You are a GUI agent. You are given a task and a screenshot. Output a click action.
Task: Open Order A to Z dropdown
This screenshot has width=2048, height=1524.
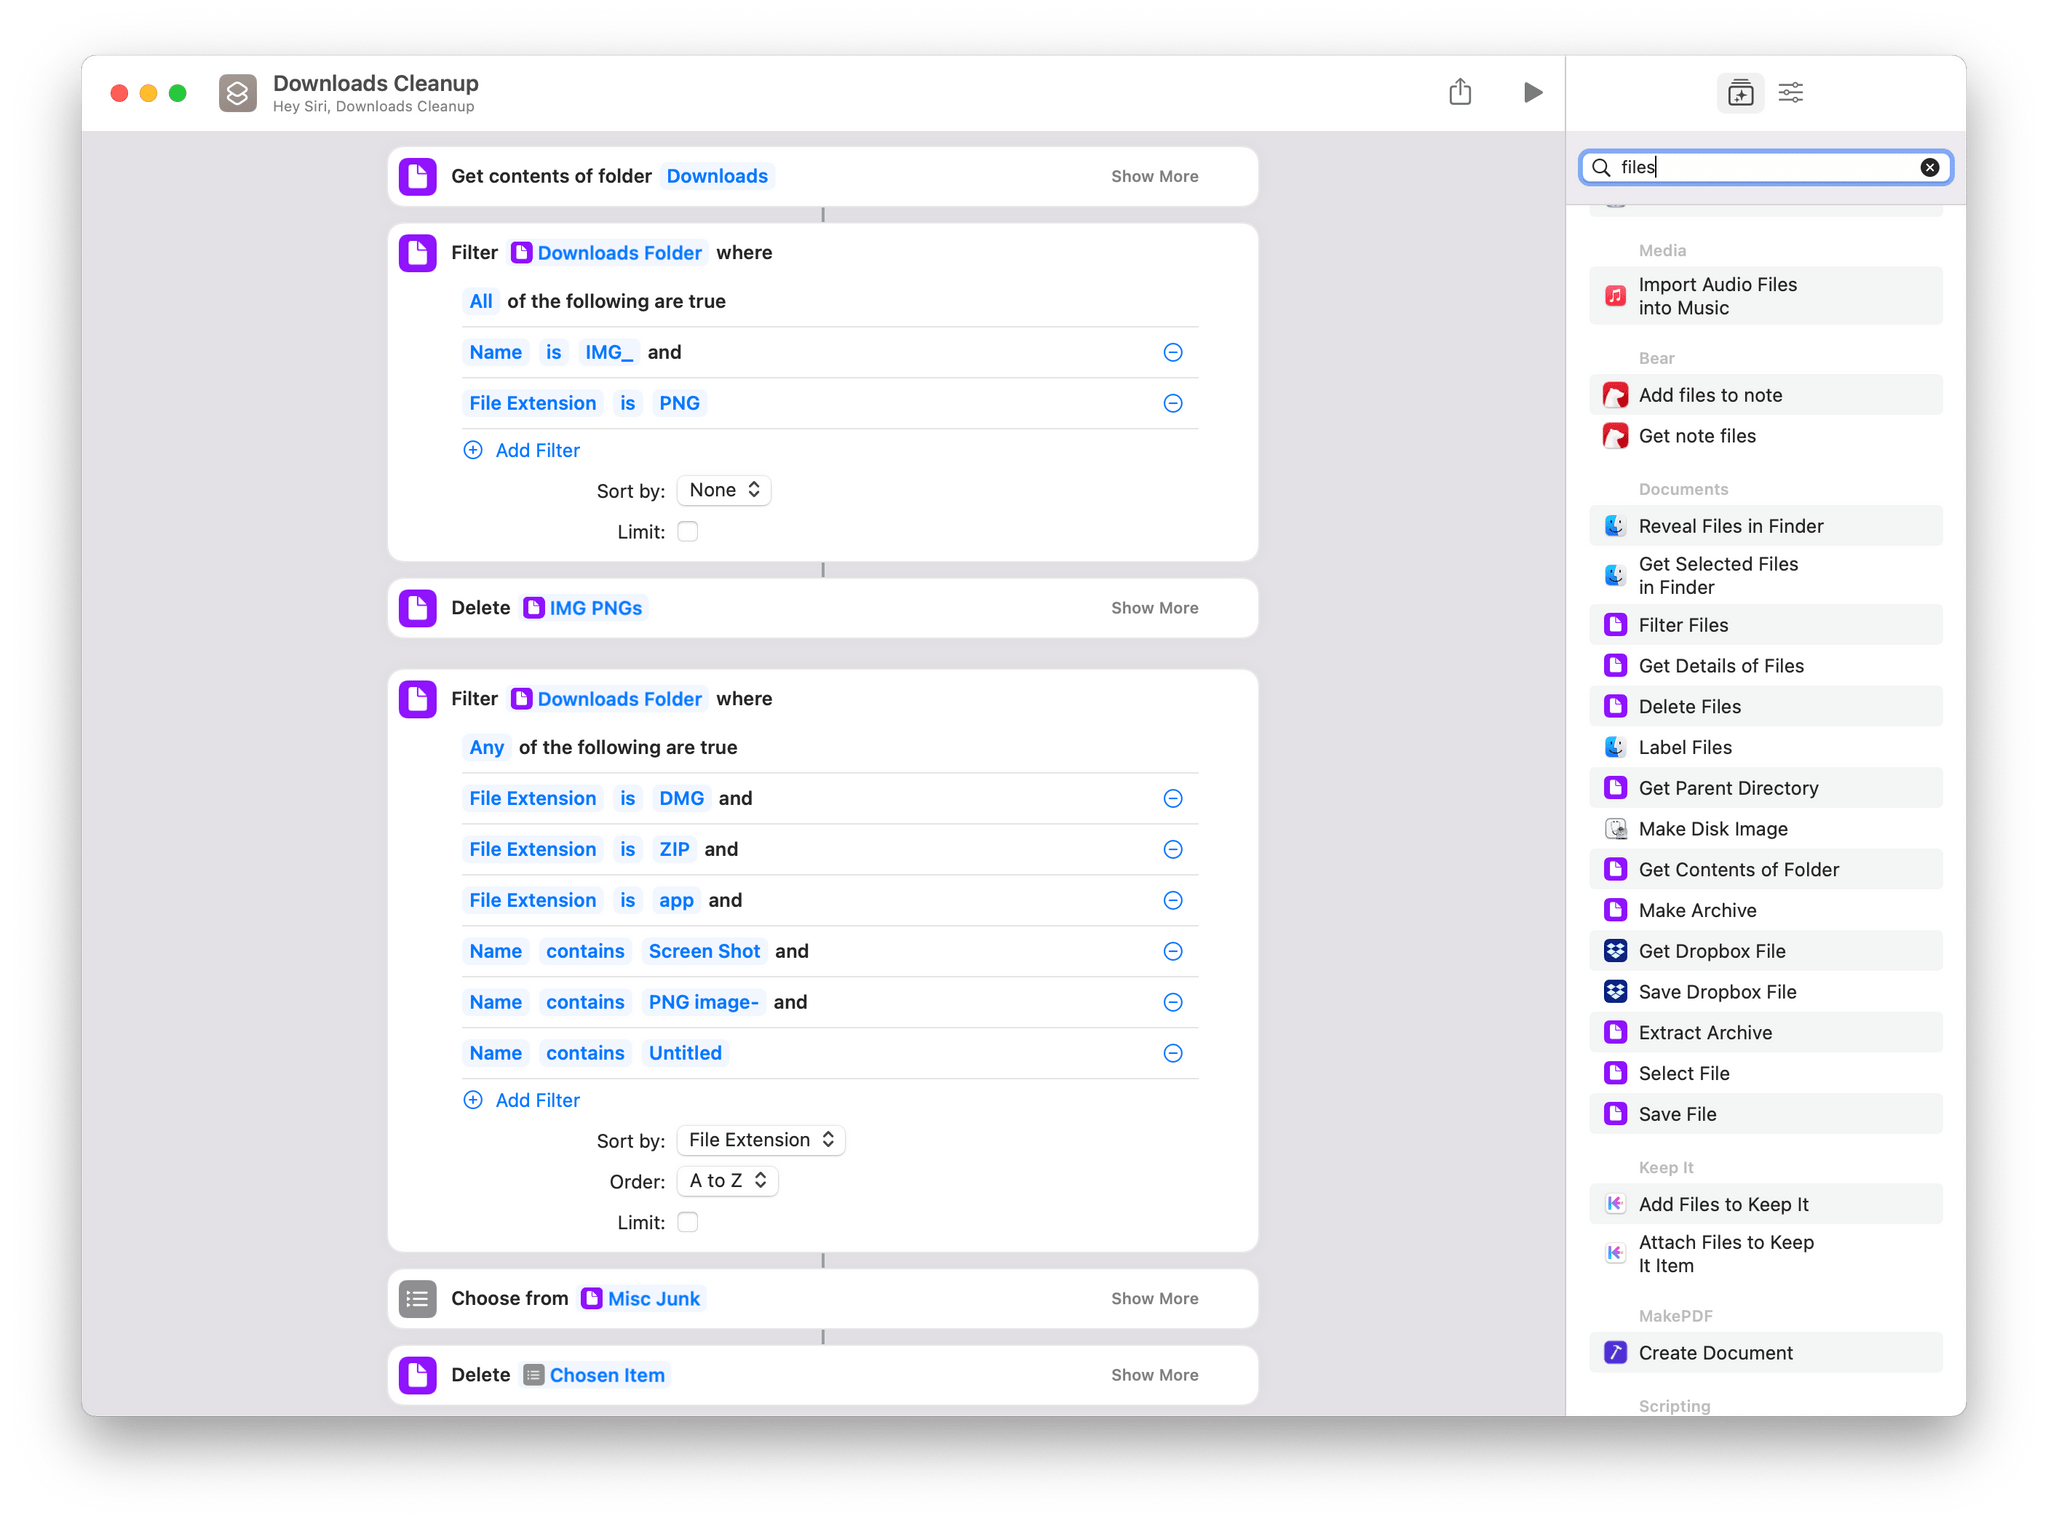pos(727,1181)
